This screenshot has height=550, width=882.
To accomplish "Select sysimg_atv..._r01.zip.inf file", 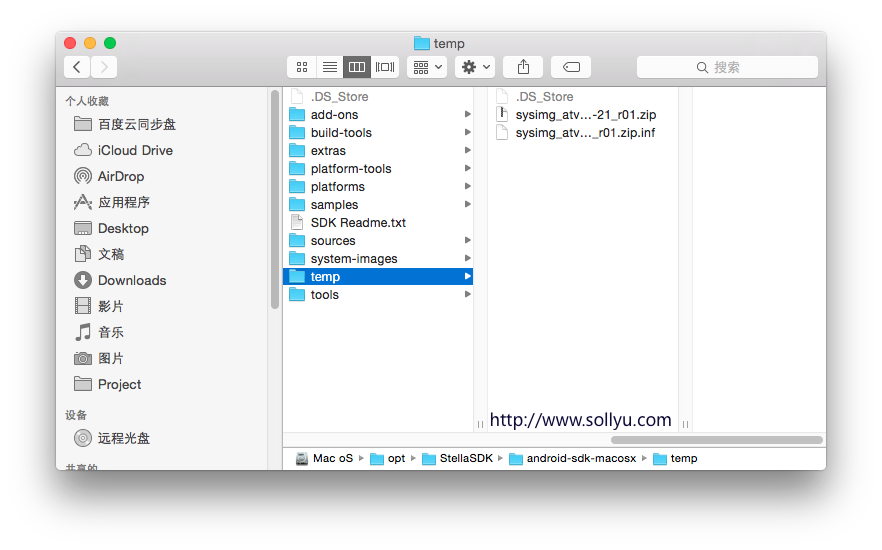I will [x=585, y=133].
